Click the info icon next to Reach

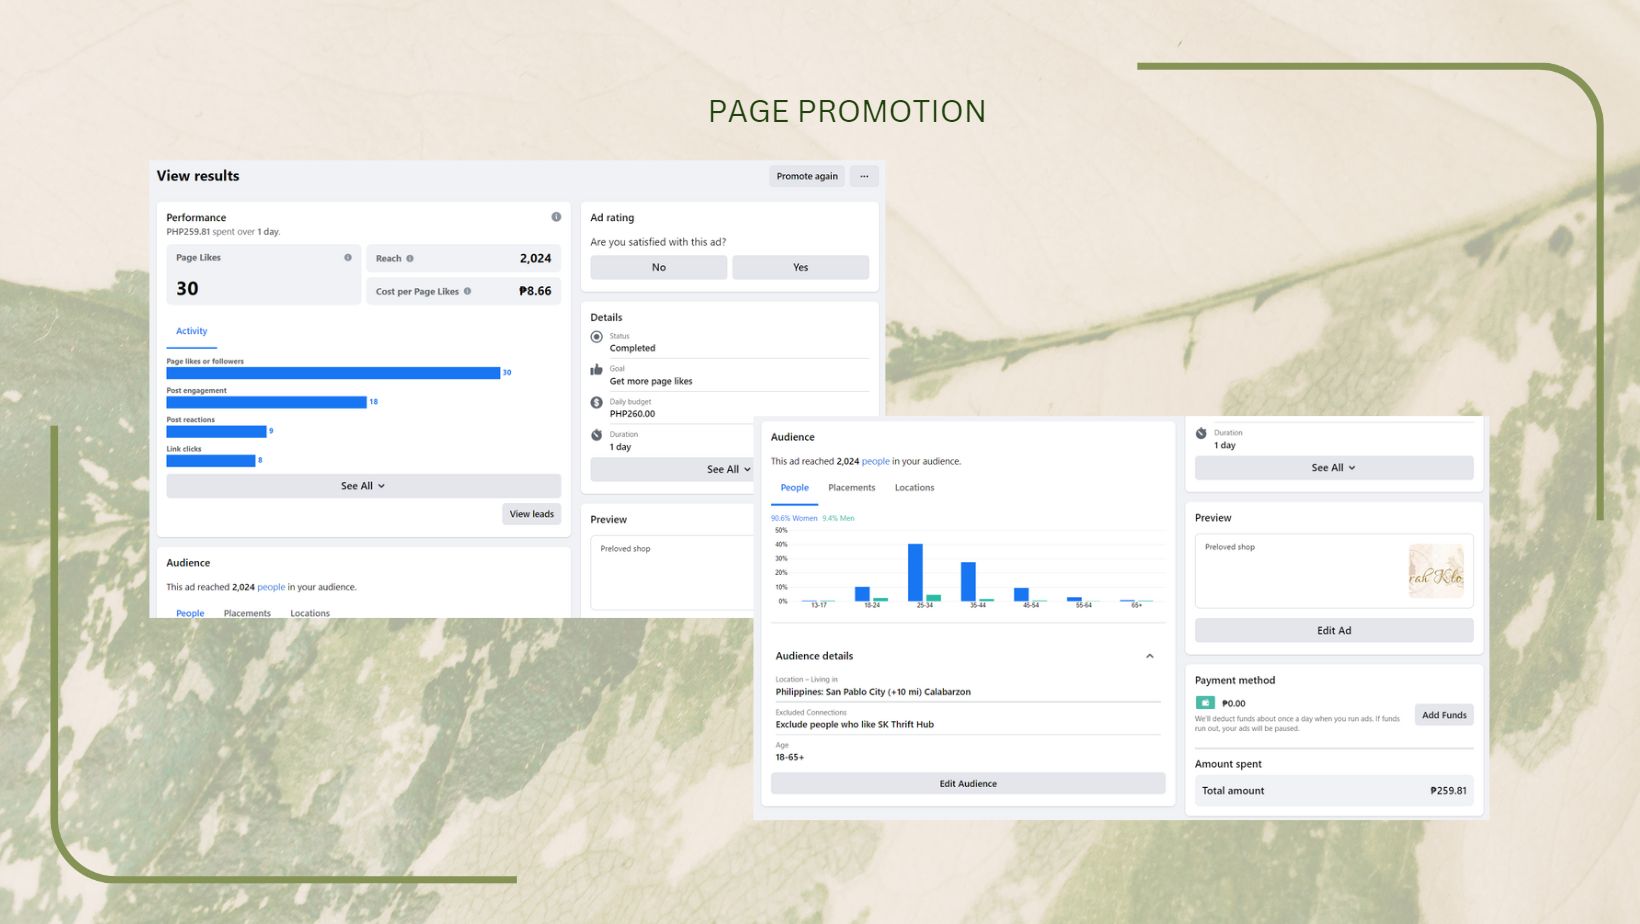410,258
